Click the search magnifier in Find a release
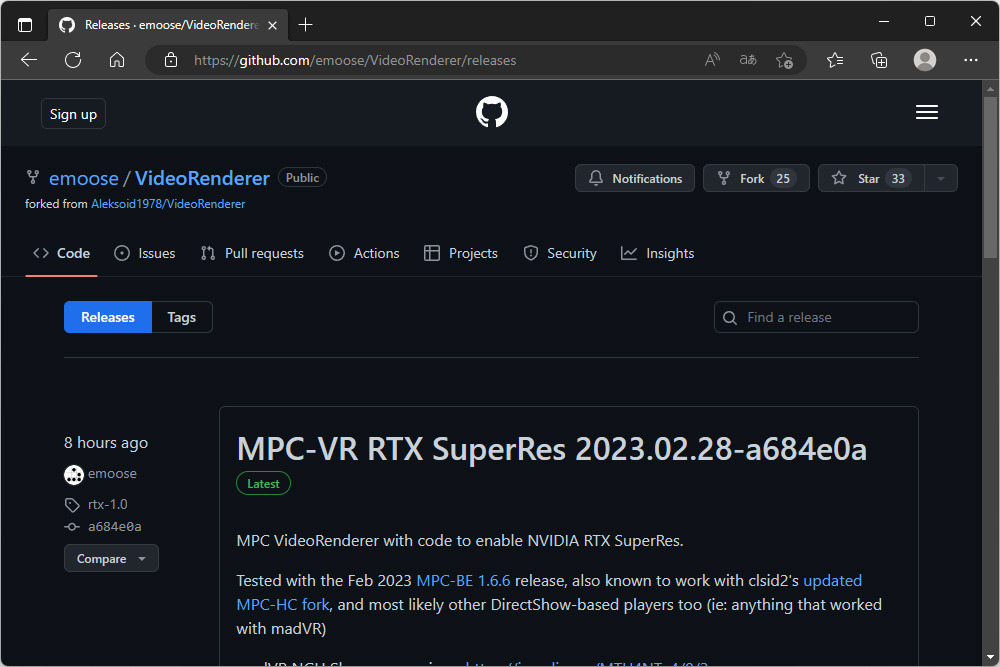Screen dimensions: 1000x667 coord(729,317)
